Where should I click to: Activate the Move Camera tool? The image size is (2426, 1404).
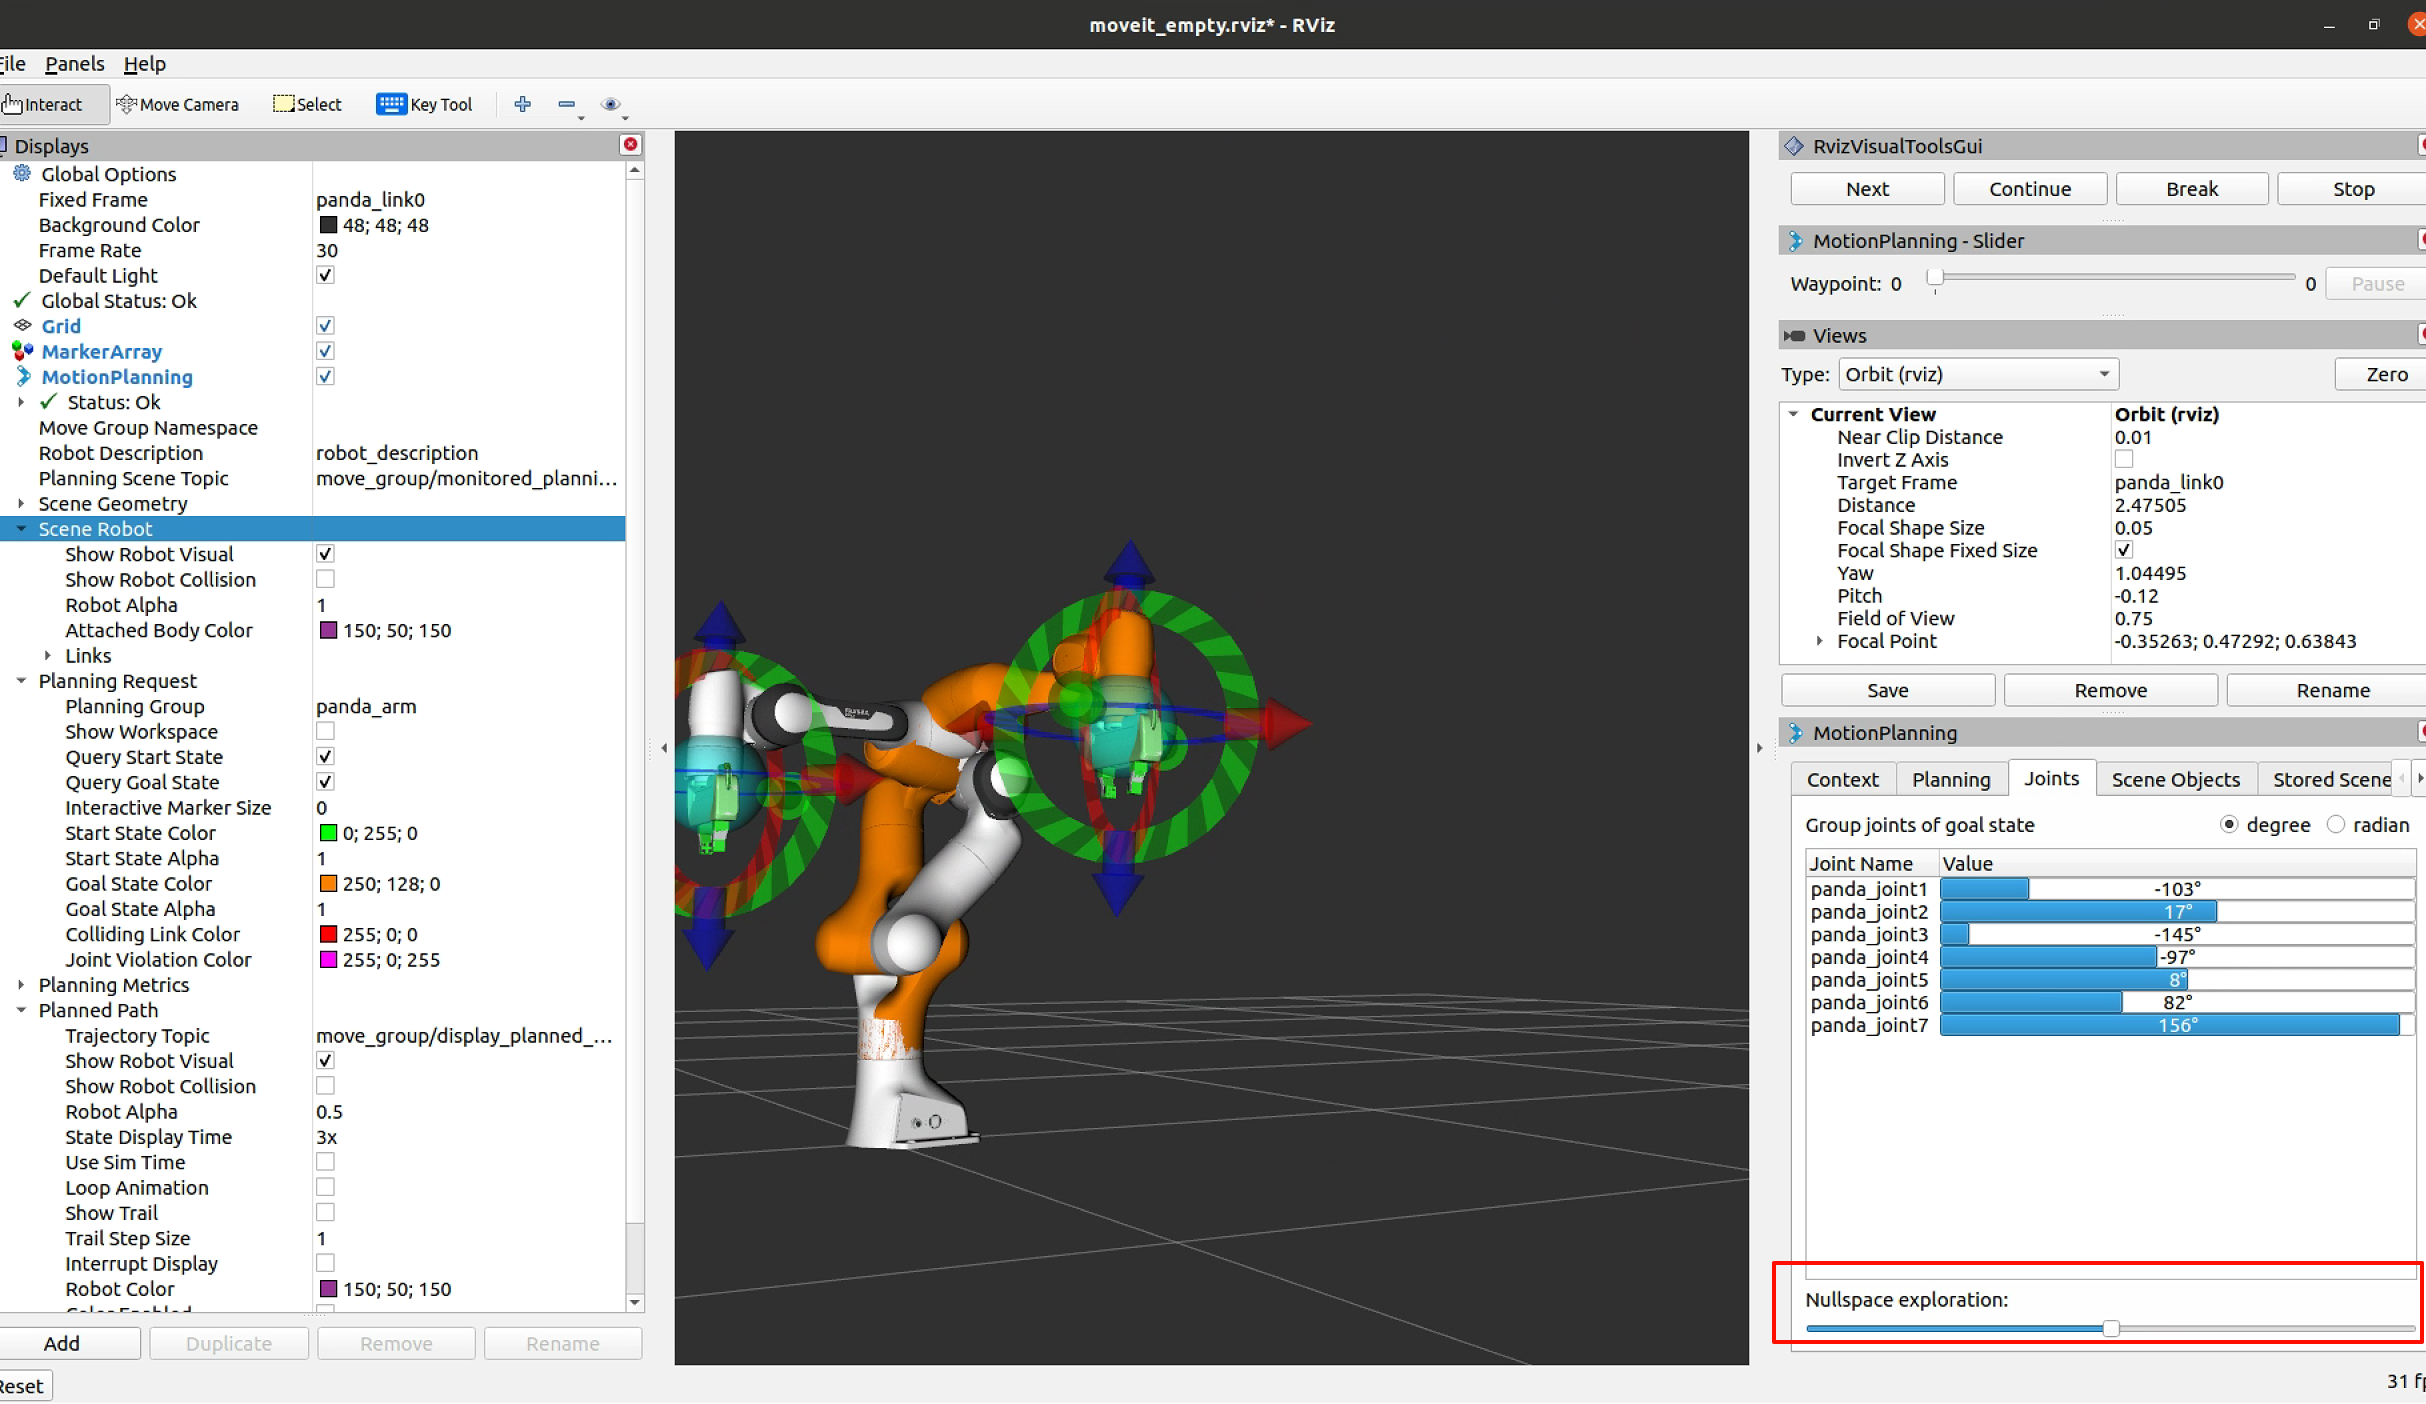pos(177,104)
